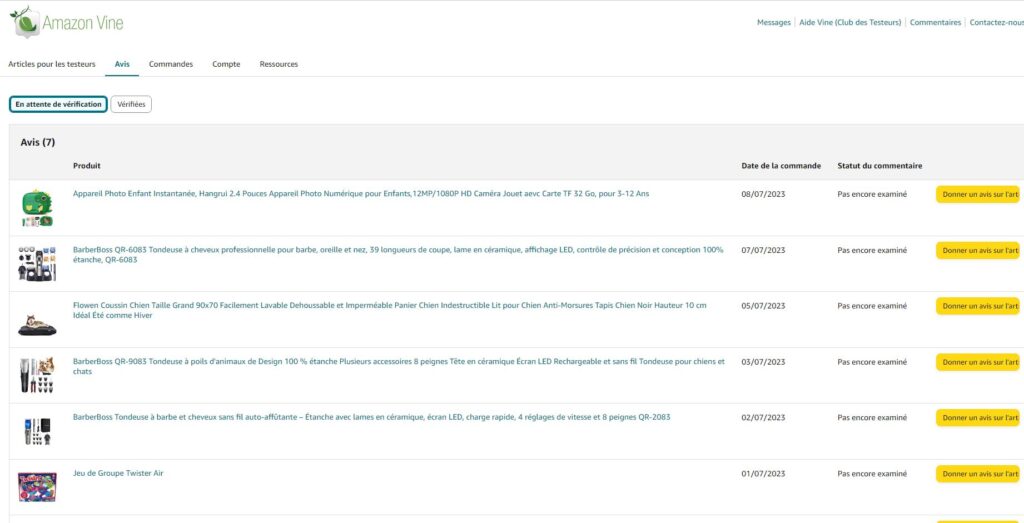Open the Ressources tab
Viewport: 1024px width, 523px height.
279,64
